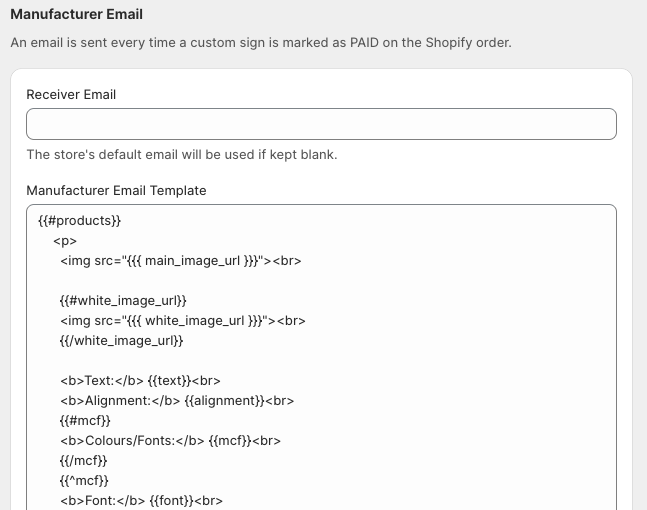Click the Receiver Email field label
This screenshot has height=510, width=647.
(71, 94)
